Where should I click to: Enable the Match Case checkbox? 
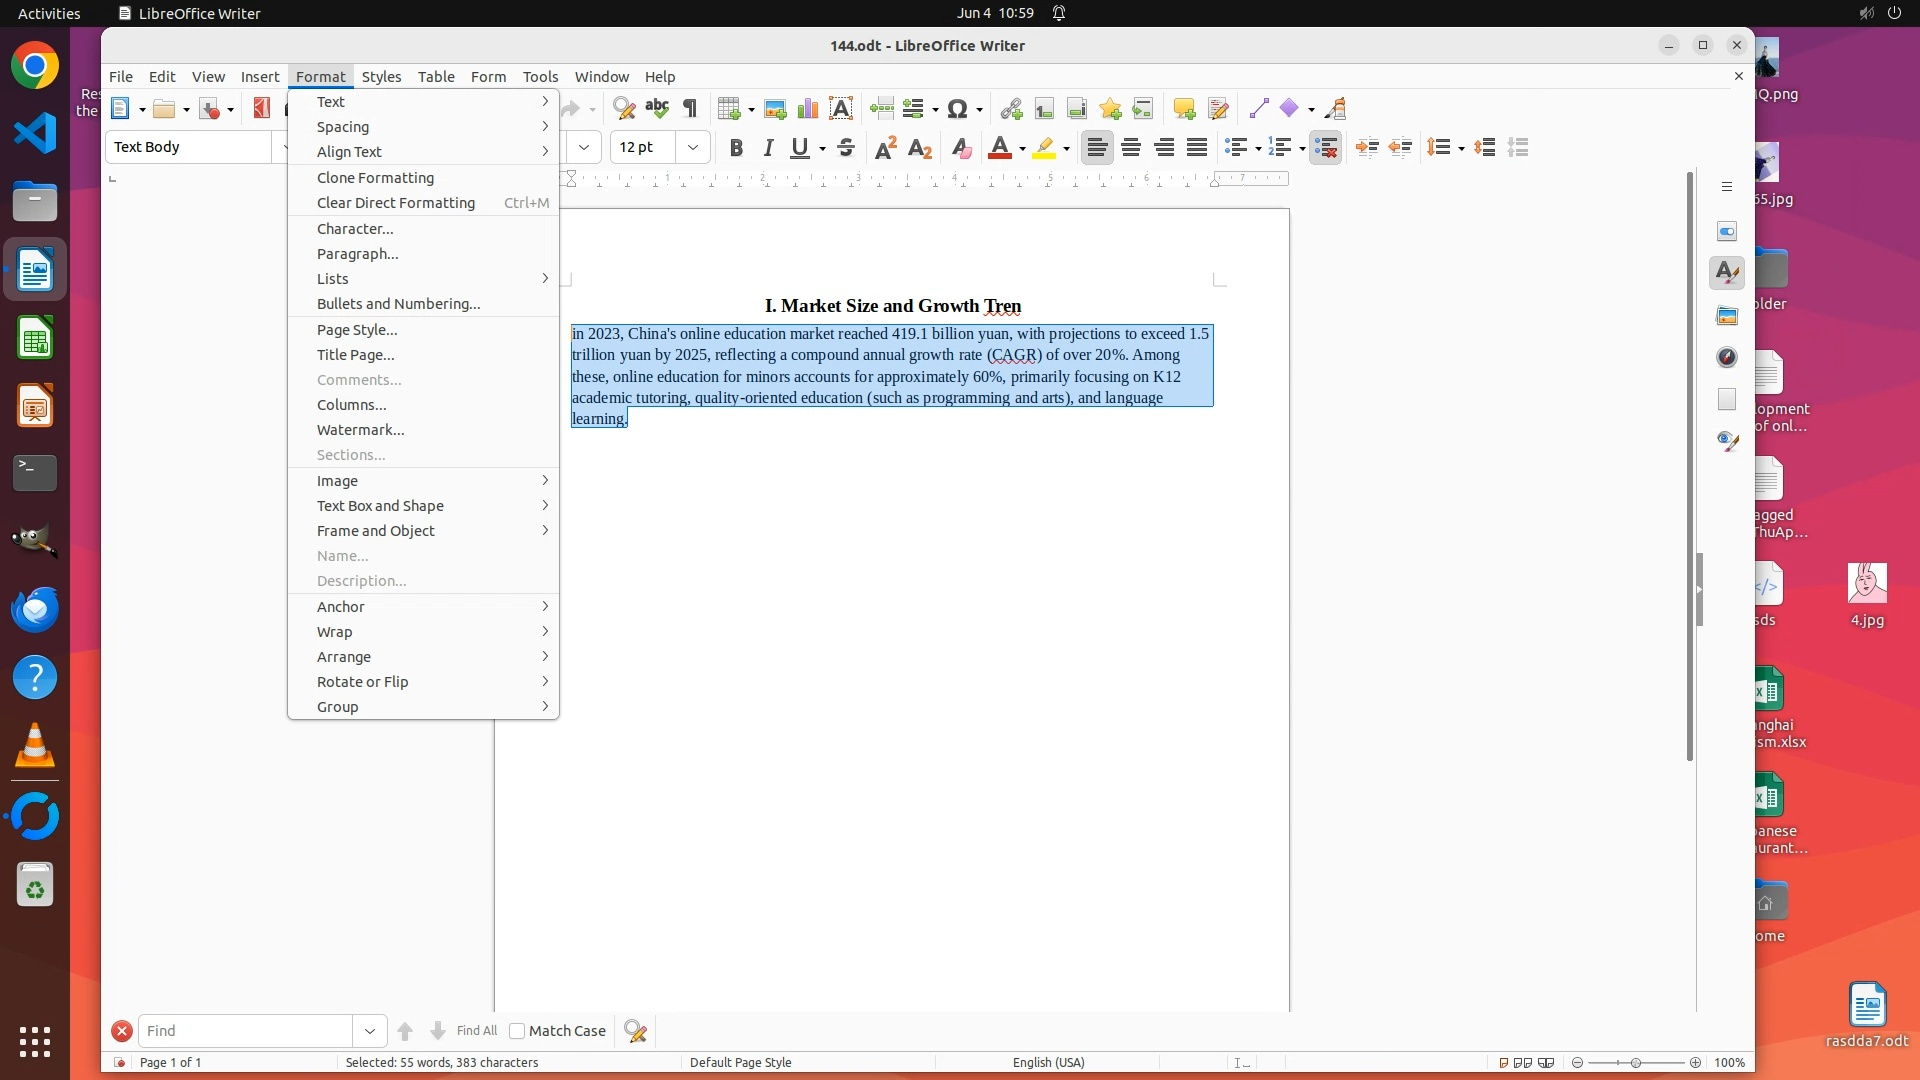tap(517, 1031)
